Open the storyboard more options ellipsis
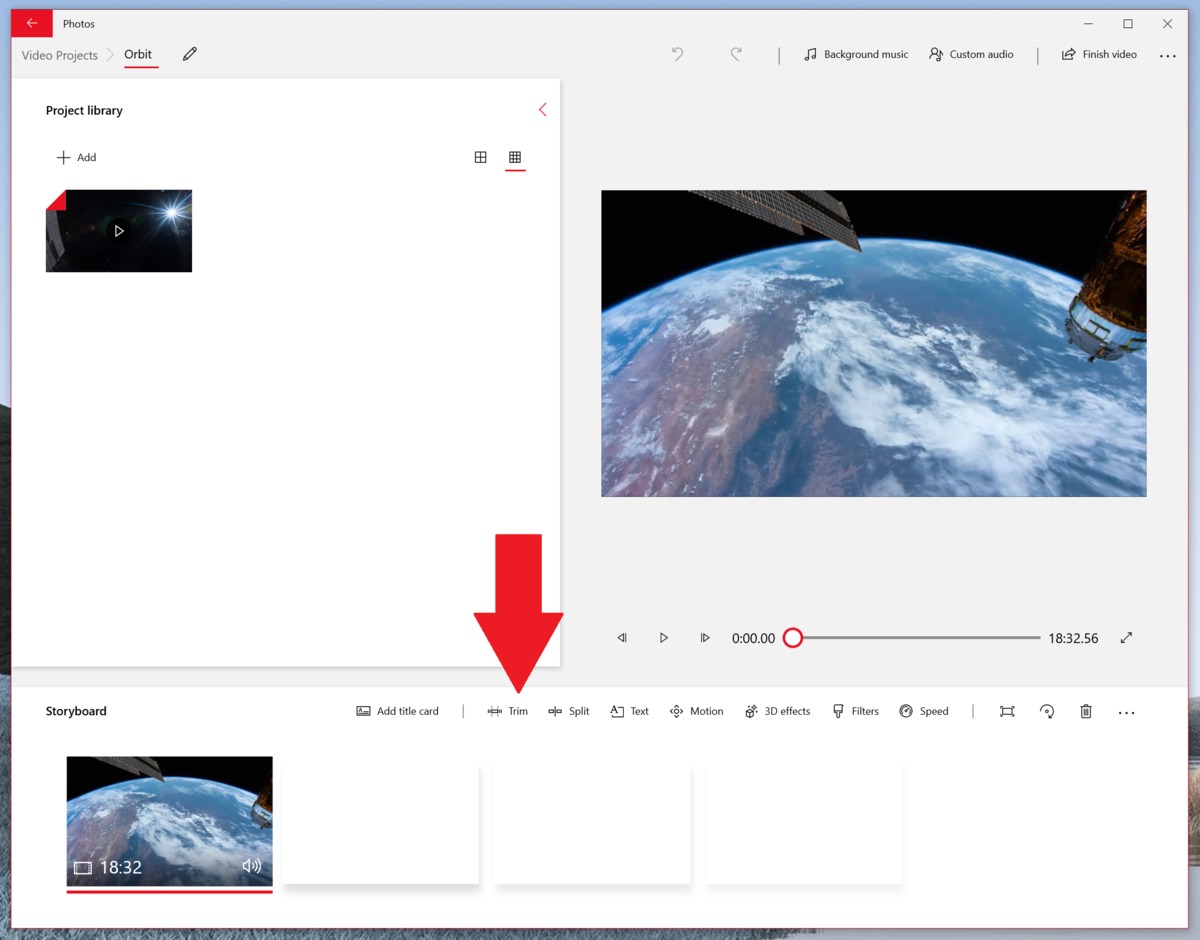1200x940 pixels. coord(1126,712)
